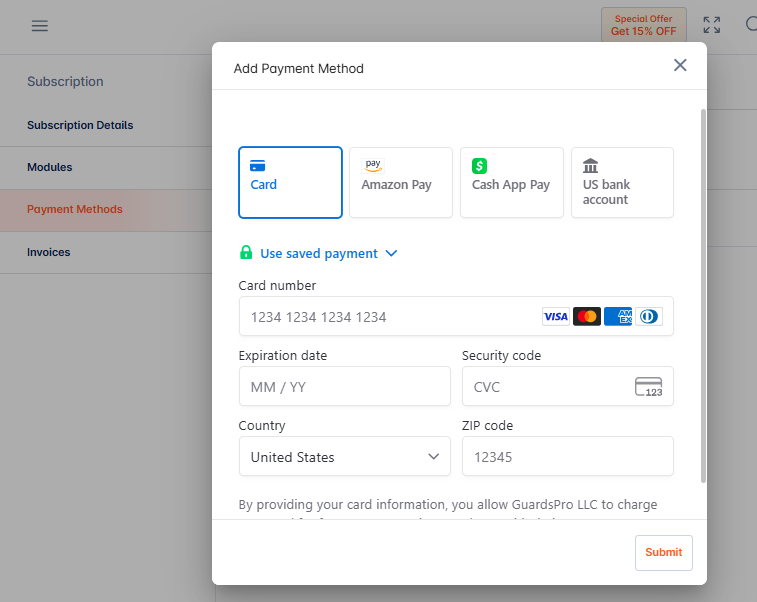Choose Amazon Pay payment option
This screenshot has height=602, width=757.
401,182
